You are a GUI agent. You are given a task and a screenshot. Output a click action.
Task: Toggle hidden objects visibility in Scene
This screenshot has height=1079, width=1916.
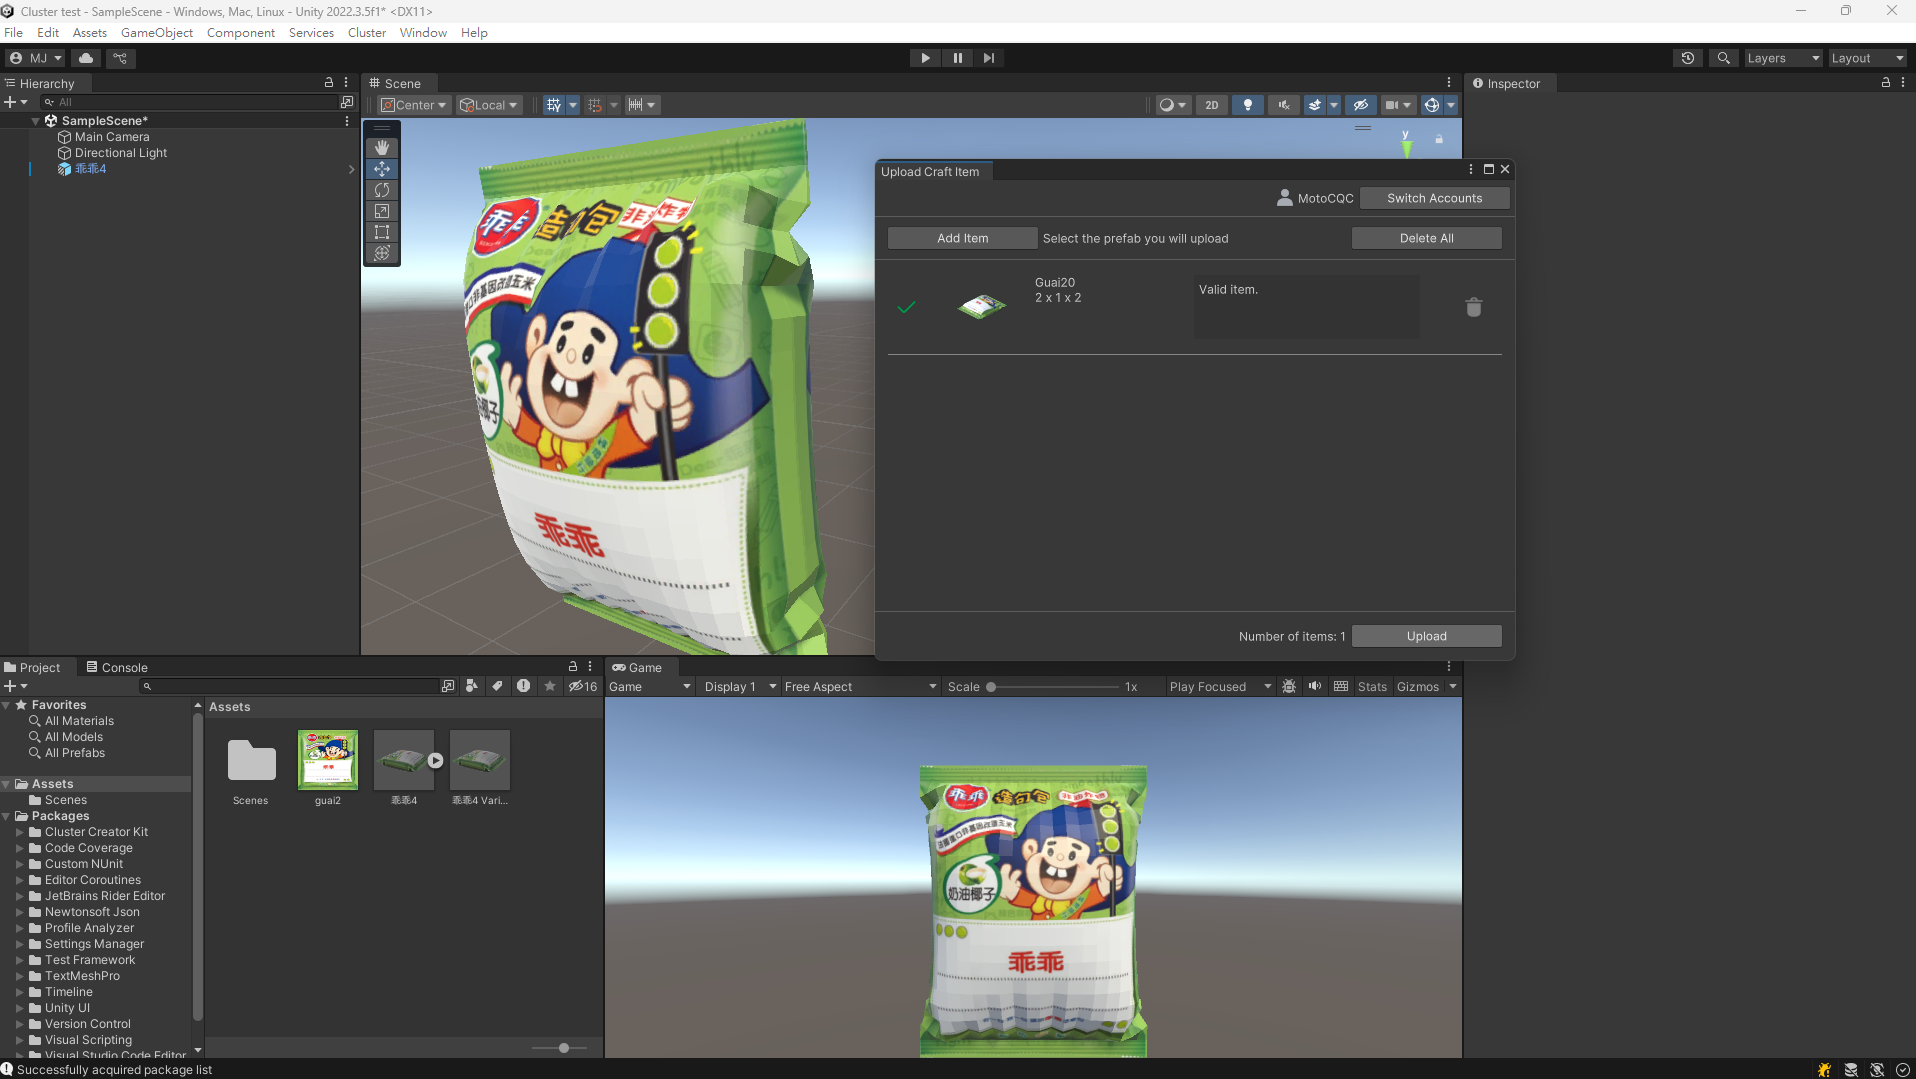(x=1360, y=105)
